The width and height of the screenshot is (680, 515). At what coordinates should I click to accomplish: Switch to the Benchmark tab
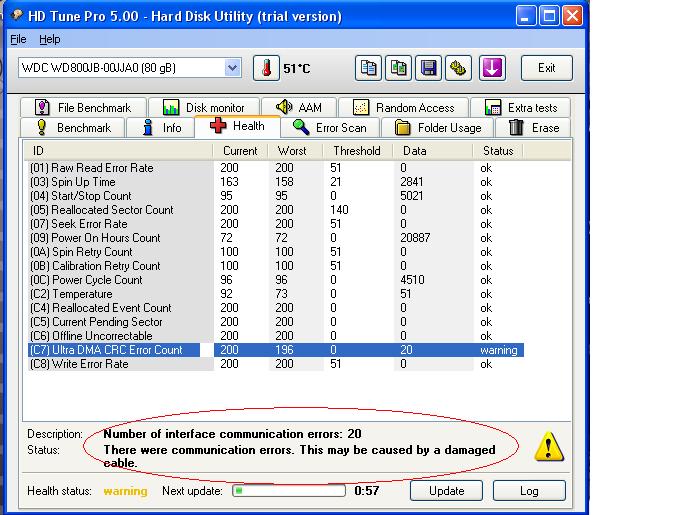[72, 128]
